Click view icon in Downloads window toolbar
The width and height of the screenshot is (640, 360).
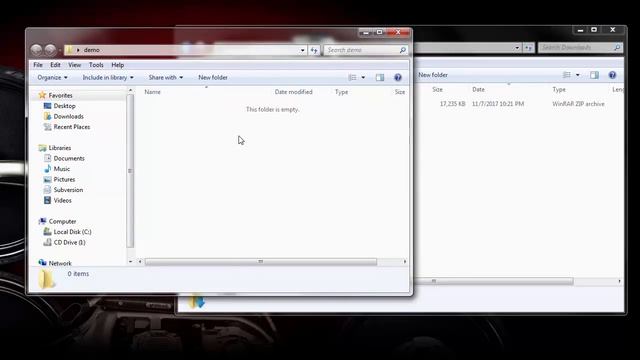[x=567, y=75]
